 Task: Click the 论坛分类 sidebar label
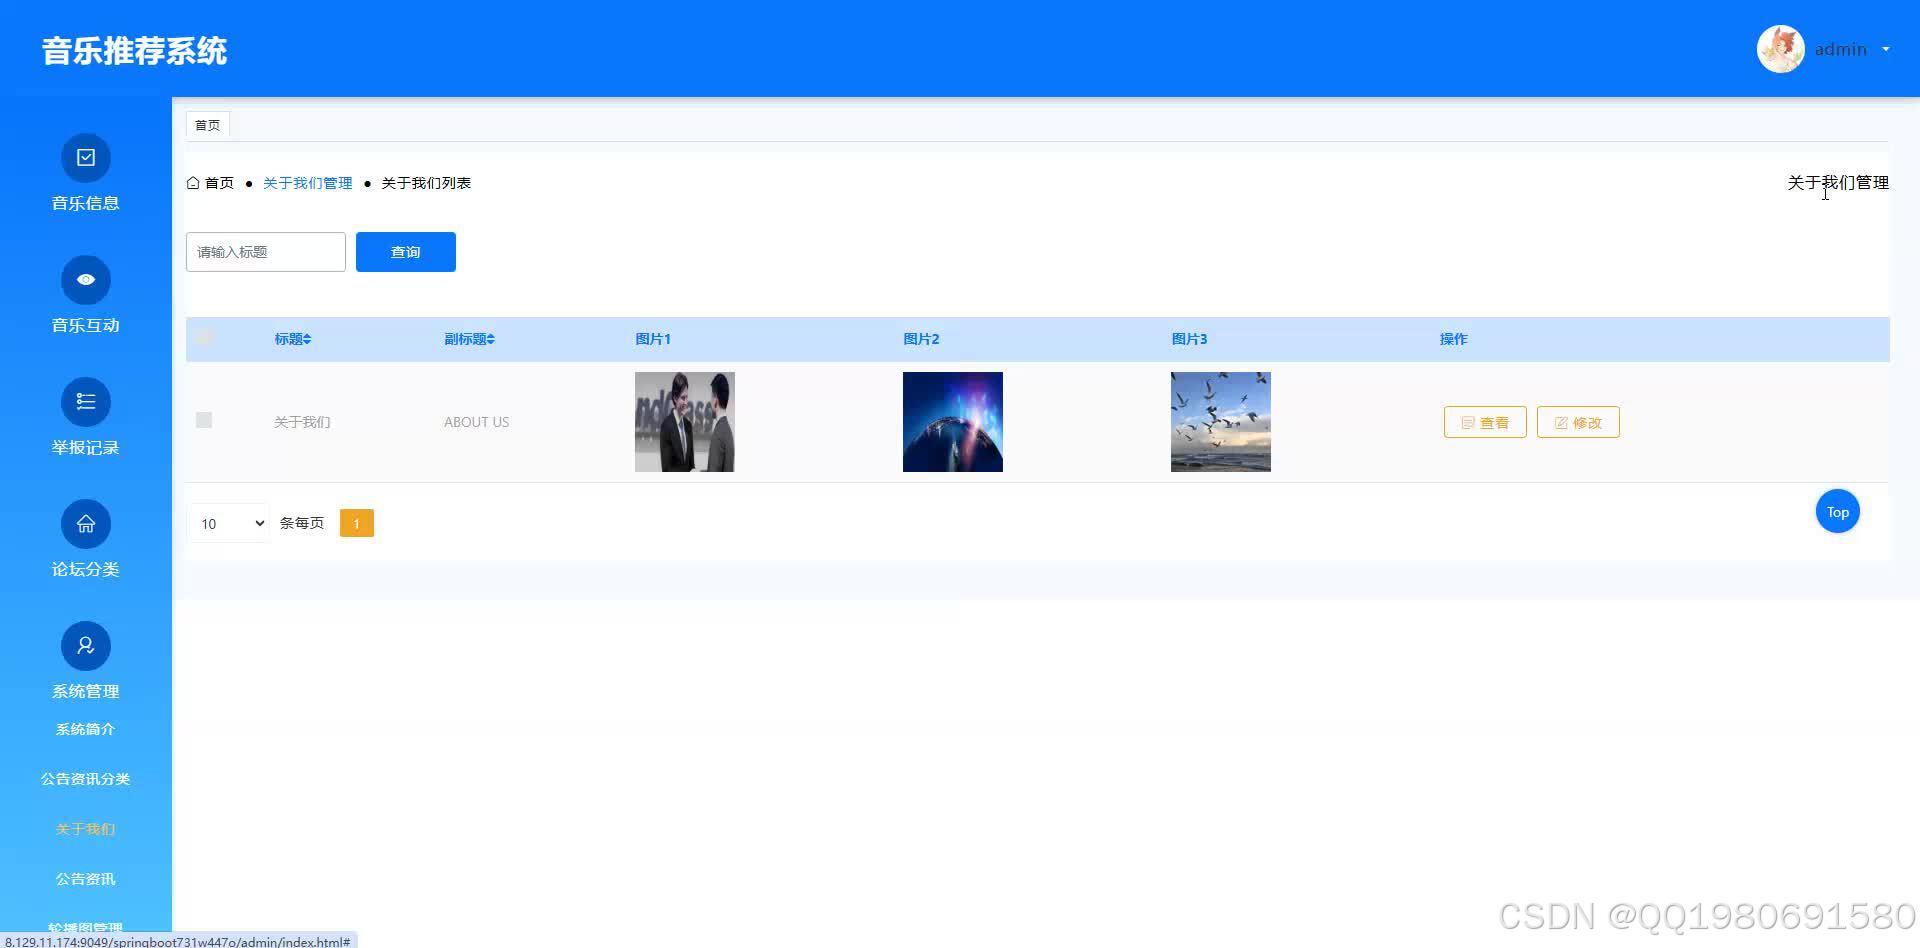(x=86, y=569)
